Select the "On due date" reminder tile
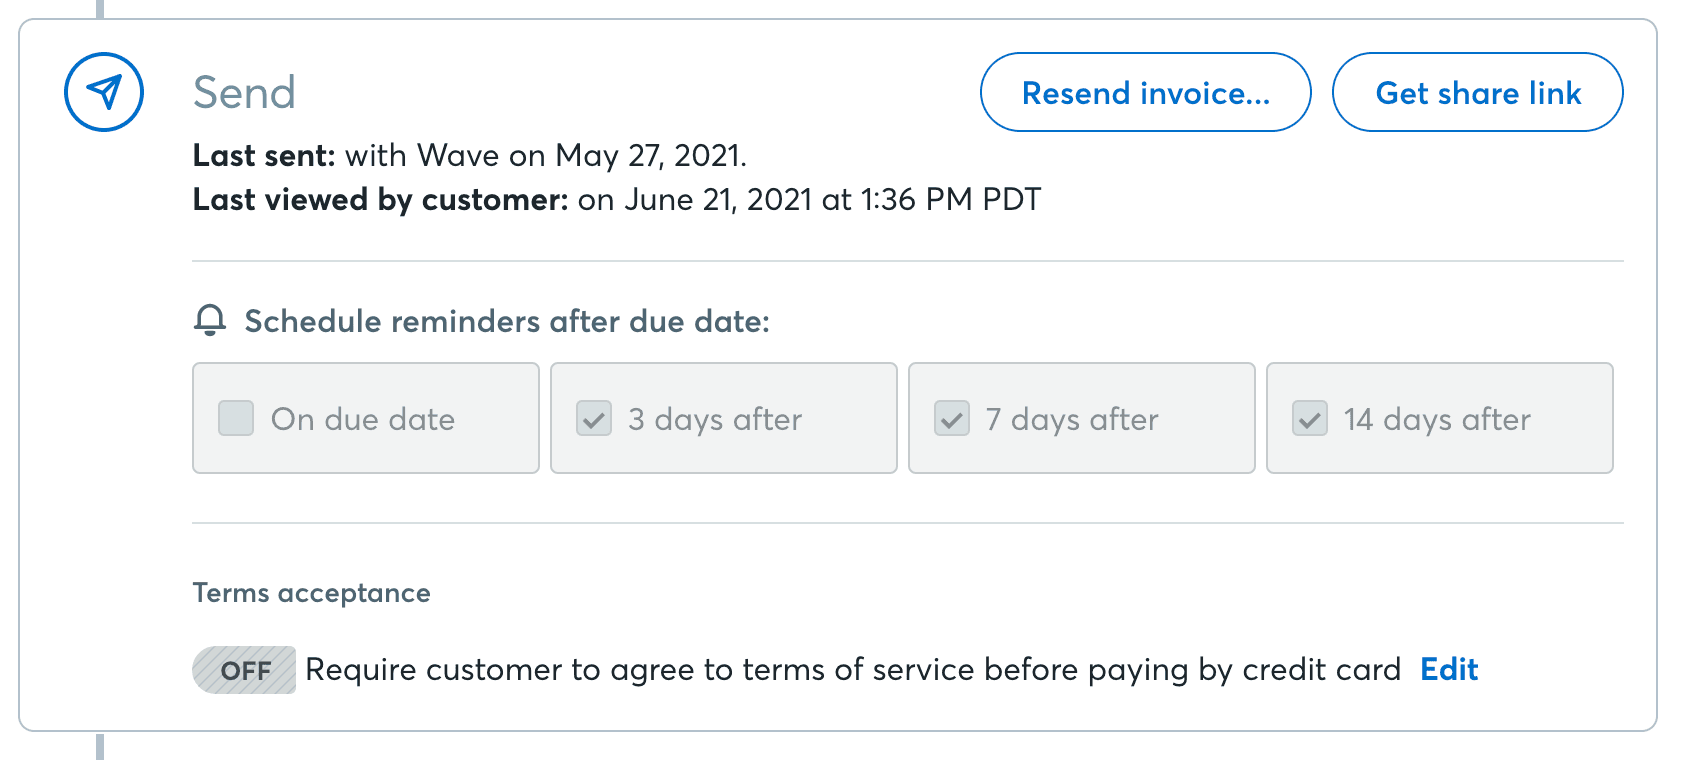This screenshot has height=760, width=1686. 365,419
